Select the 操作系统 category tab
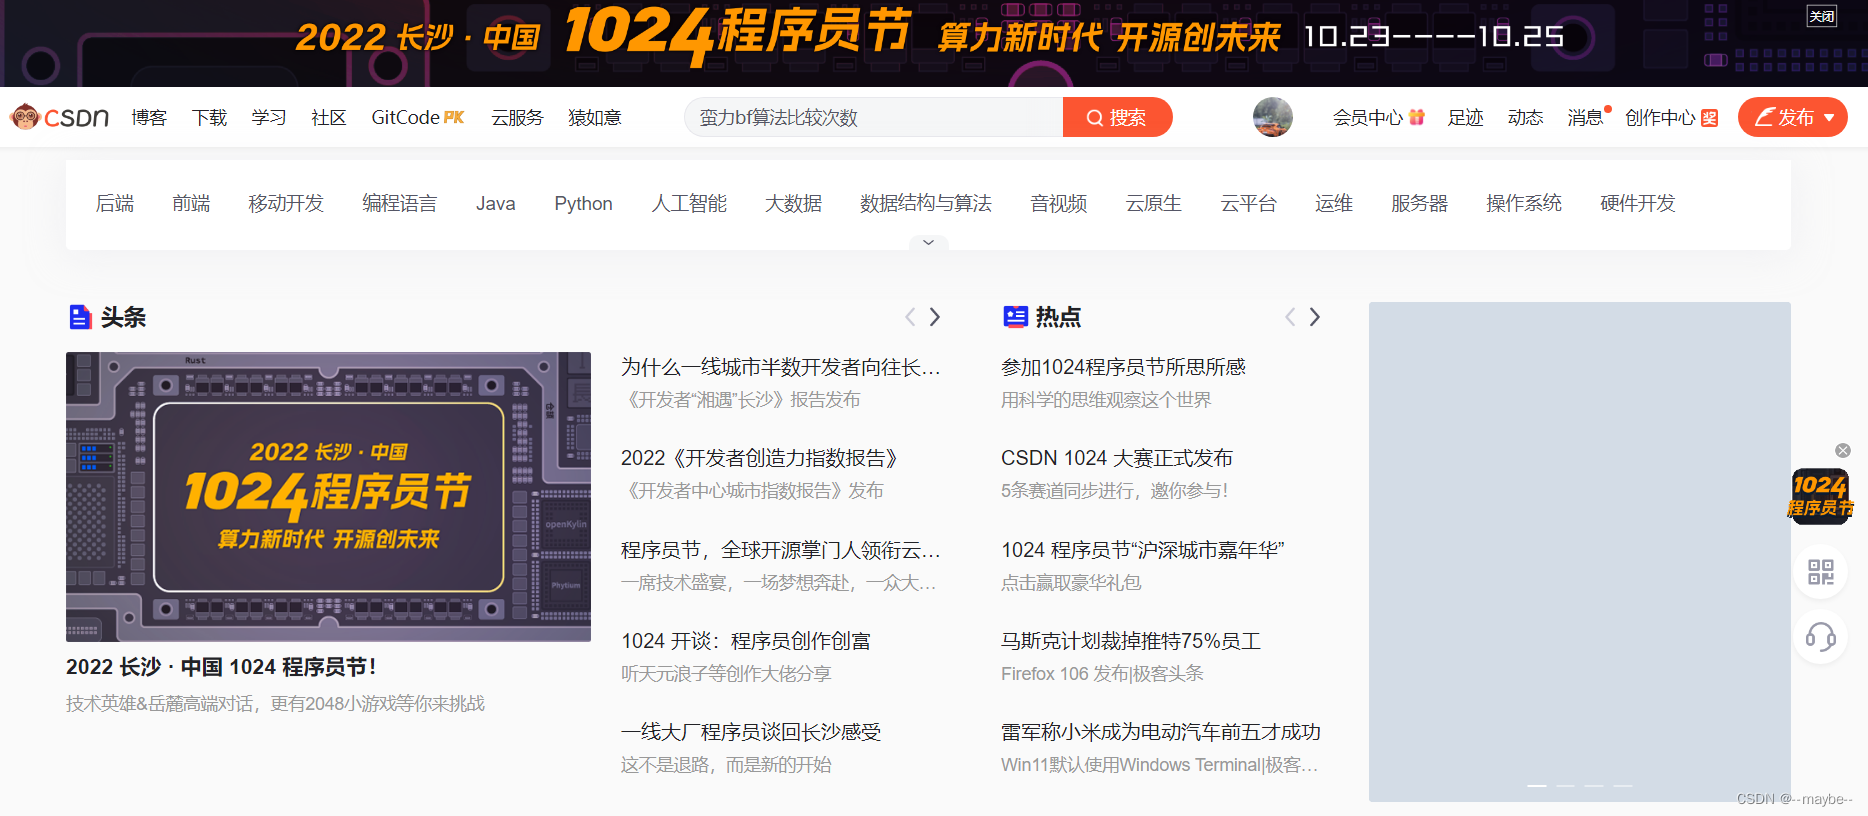This screenshot has width=1868, height=816. point(1524,203)
